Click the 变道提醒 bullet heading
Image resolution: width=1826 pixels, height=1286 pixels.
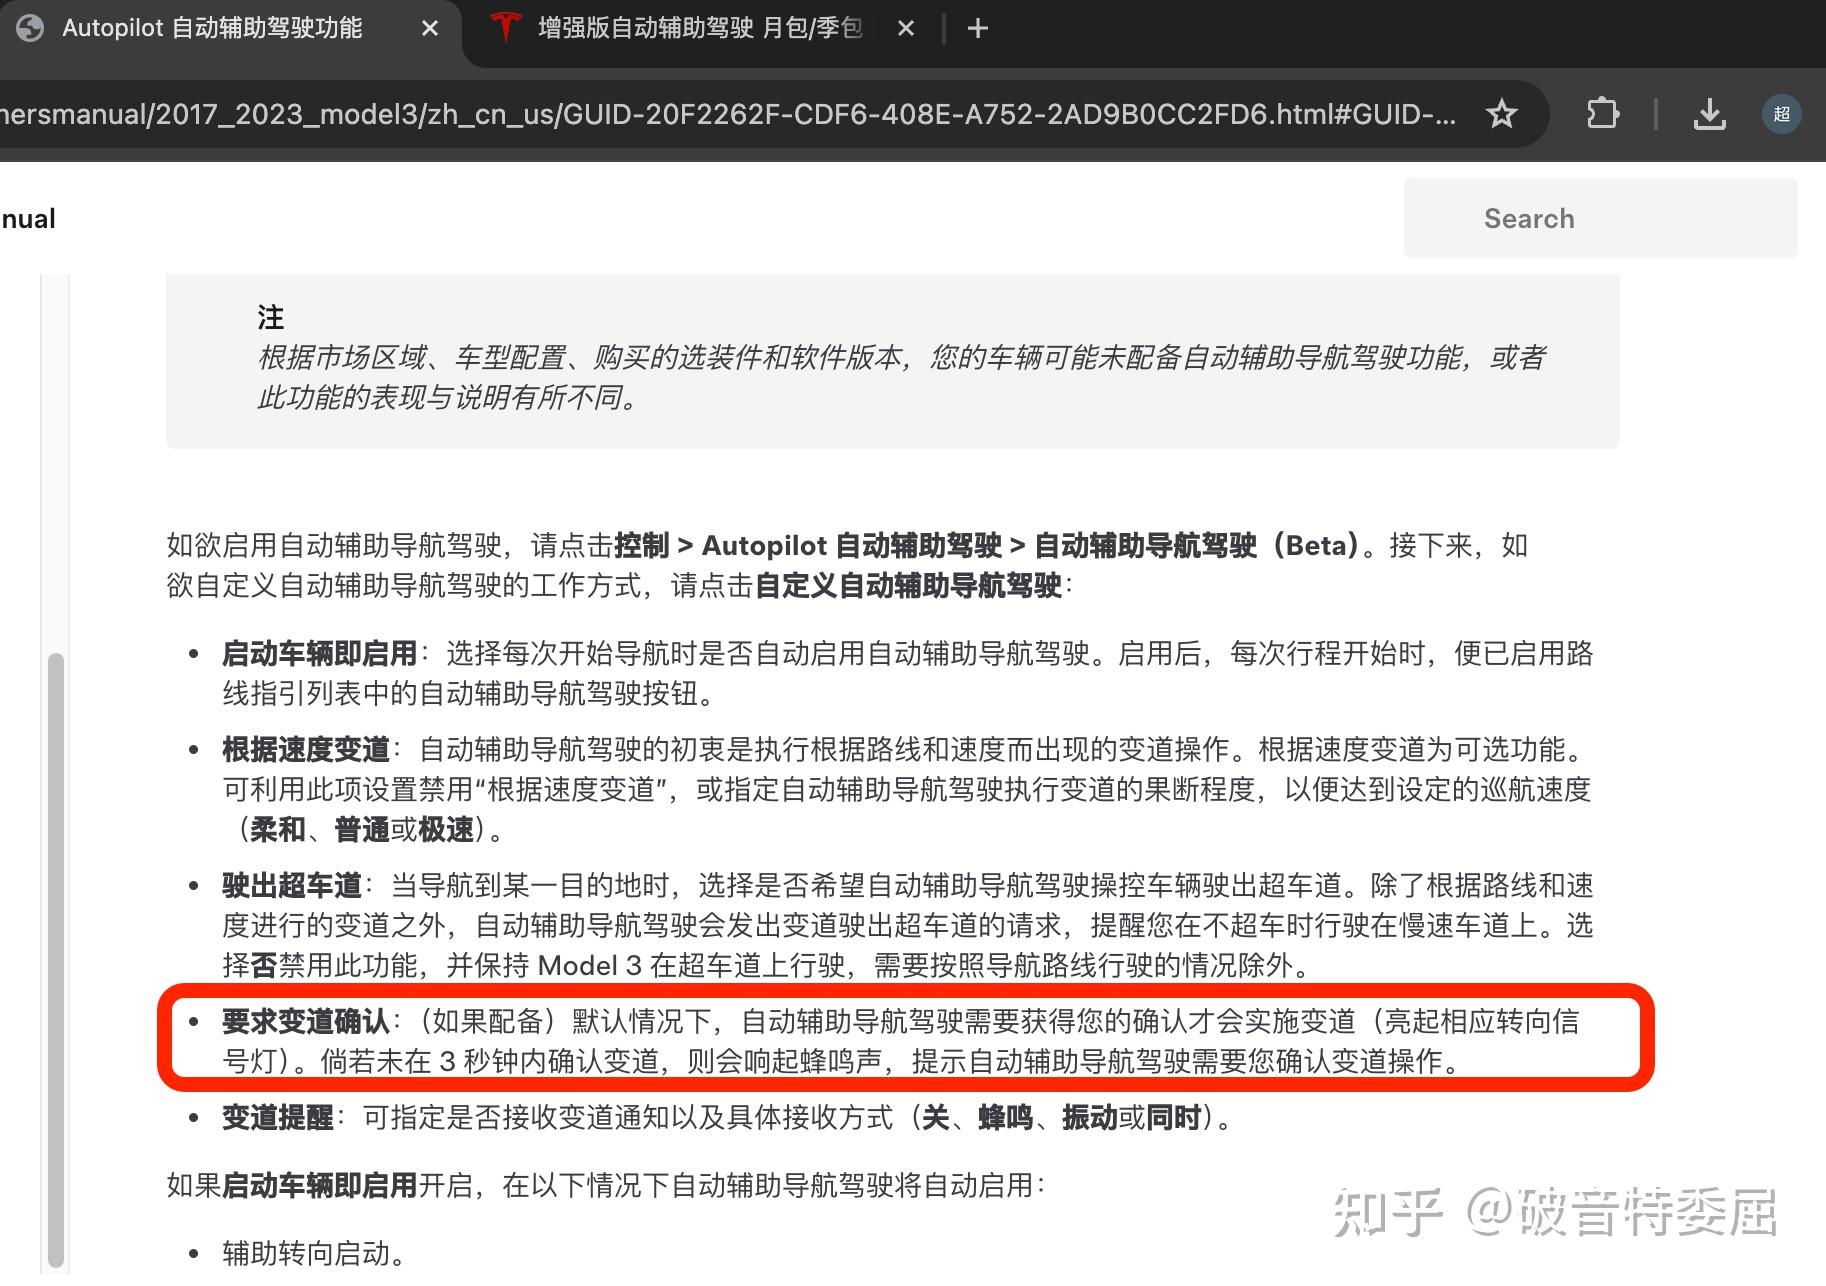pyautogui.click(x=278, y=1117)
